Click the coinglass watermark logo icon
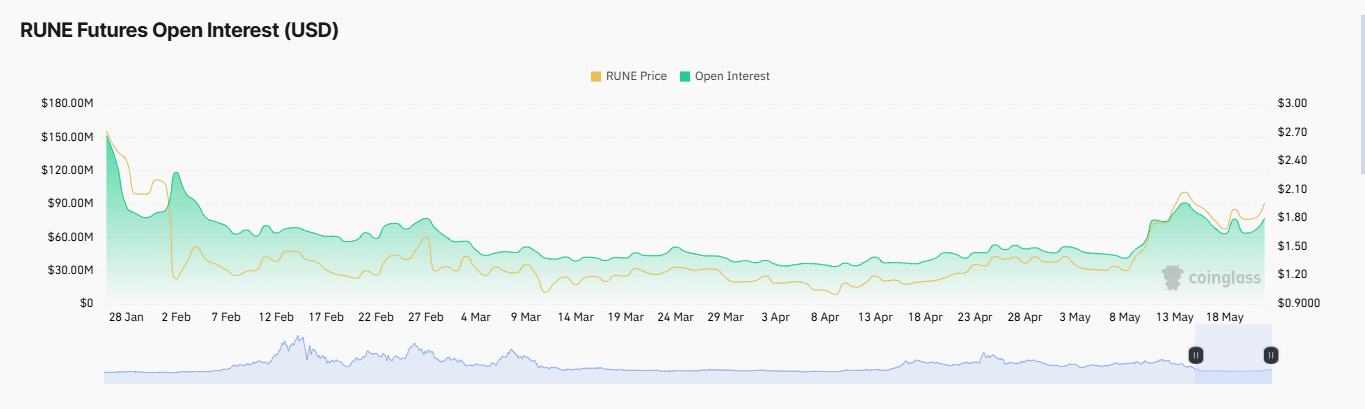Image resolution: width=1365 pixels, height=409 pixels. point(1170,278)
